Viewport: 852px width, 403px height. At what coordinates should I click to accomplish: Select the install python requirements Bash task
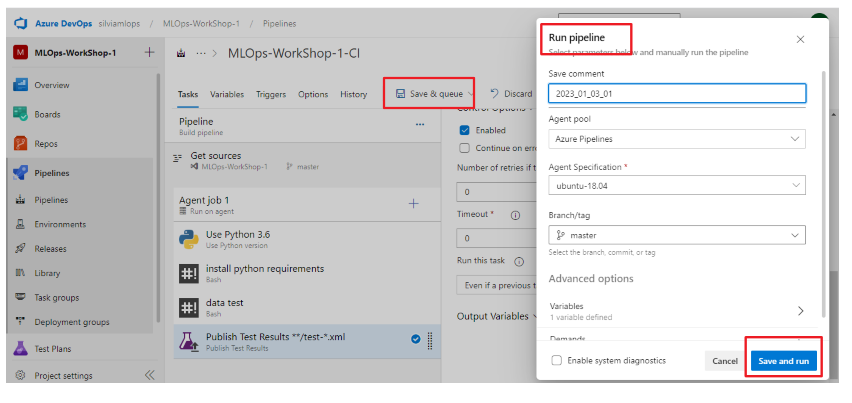307,273
